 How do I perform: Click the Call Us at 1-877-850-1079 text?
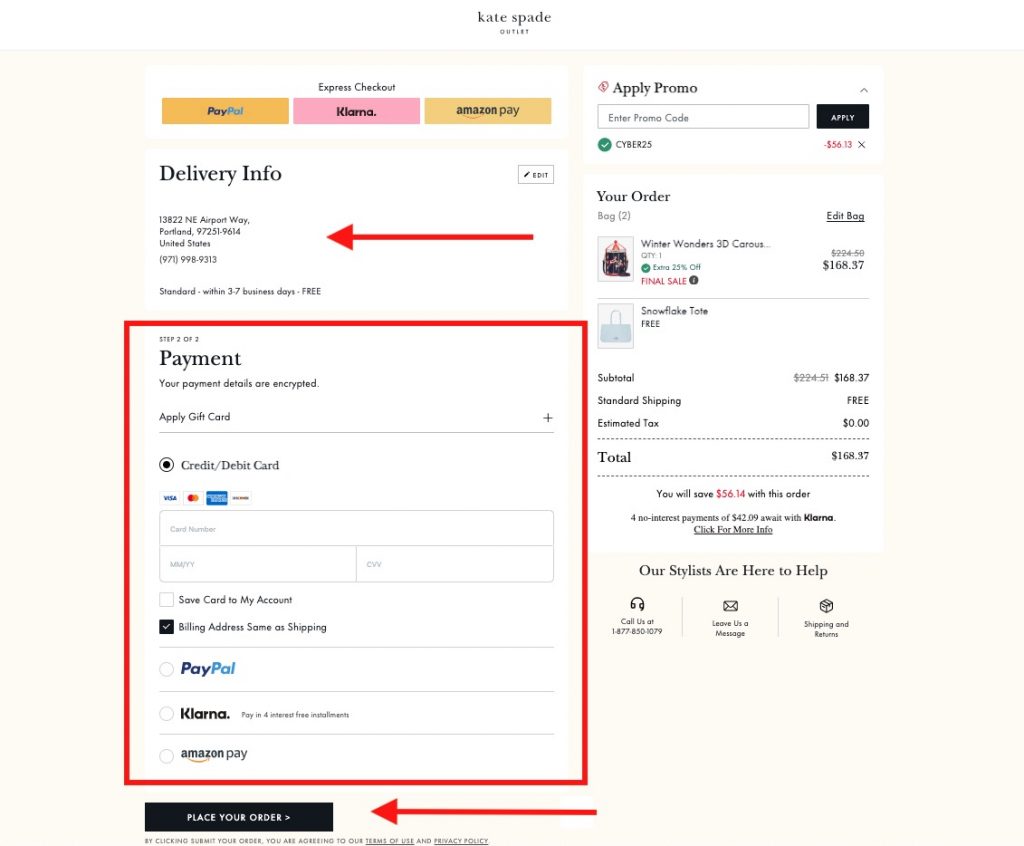click(637, 626)
